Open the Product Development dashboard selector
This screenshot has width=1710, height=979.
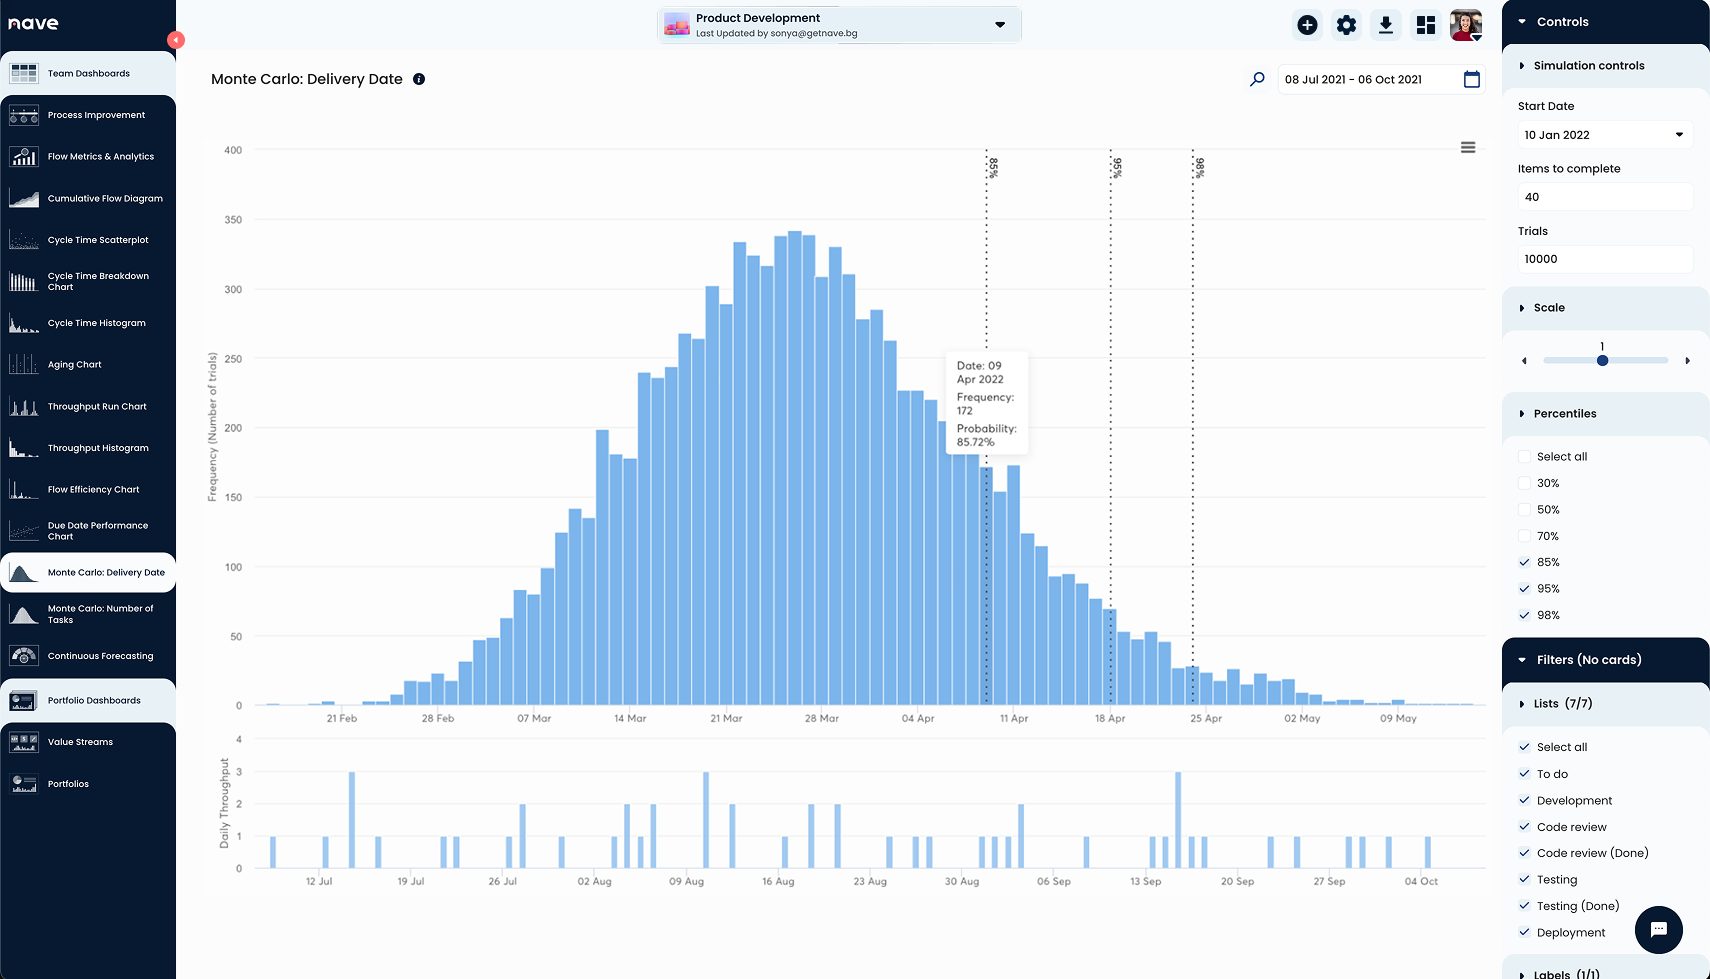tap(838, 24)
